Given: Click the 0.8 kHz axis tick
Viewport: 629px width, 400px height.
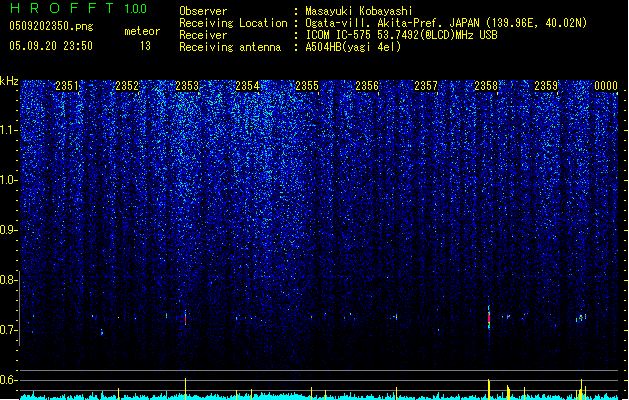Looking at the screenshot, I should (x=9, y=280).
